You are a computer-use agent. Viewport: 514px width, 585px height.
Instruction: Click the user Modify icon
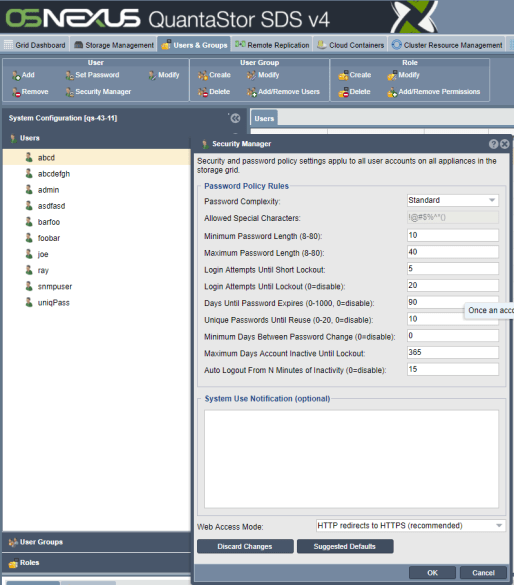pos(152,75)
